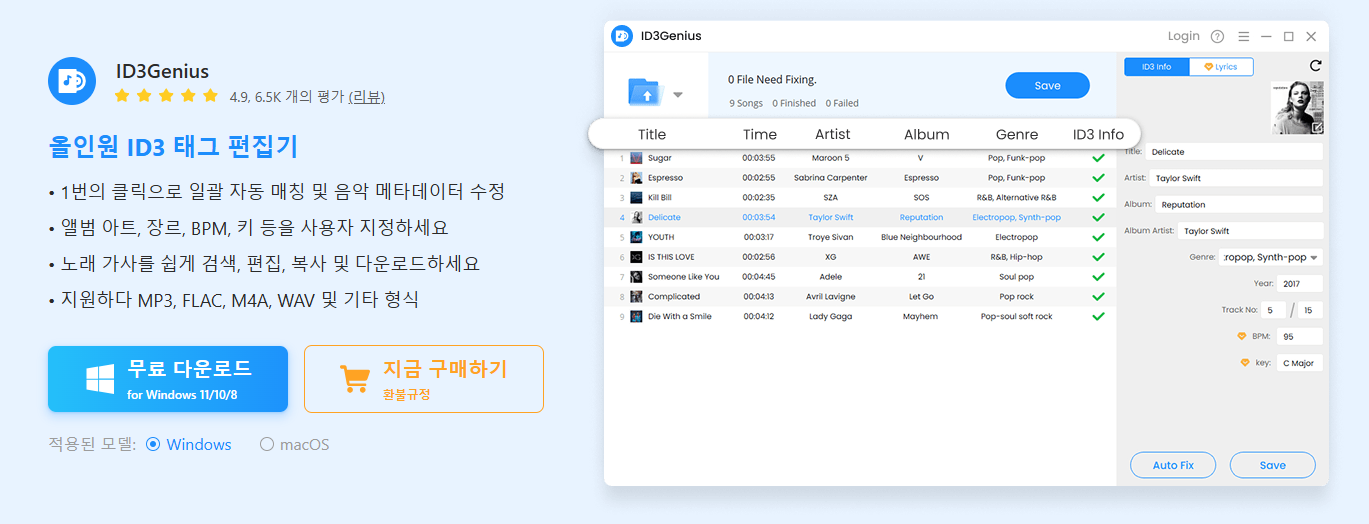Click the refresh icon above the album art

pos(1315,66)
